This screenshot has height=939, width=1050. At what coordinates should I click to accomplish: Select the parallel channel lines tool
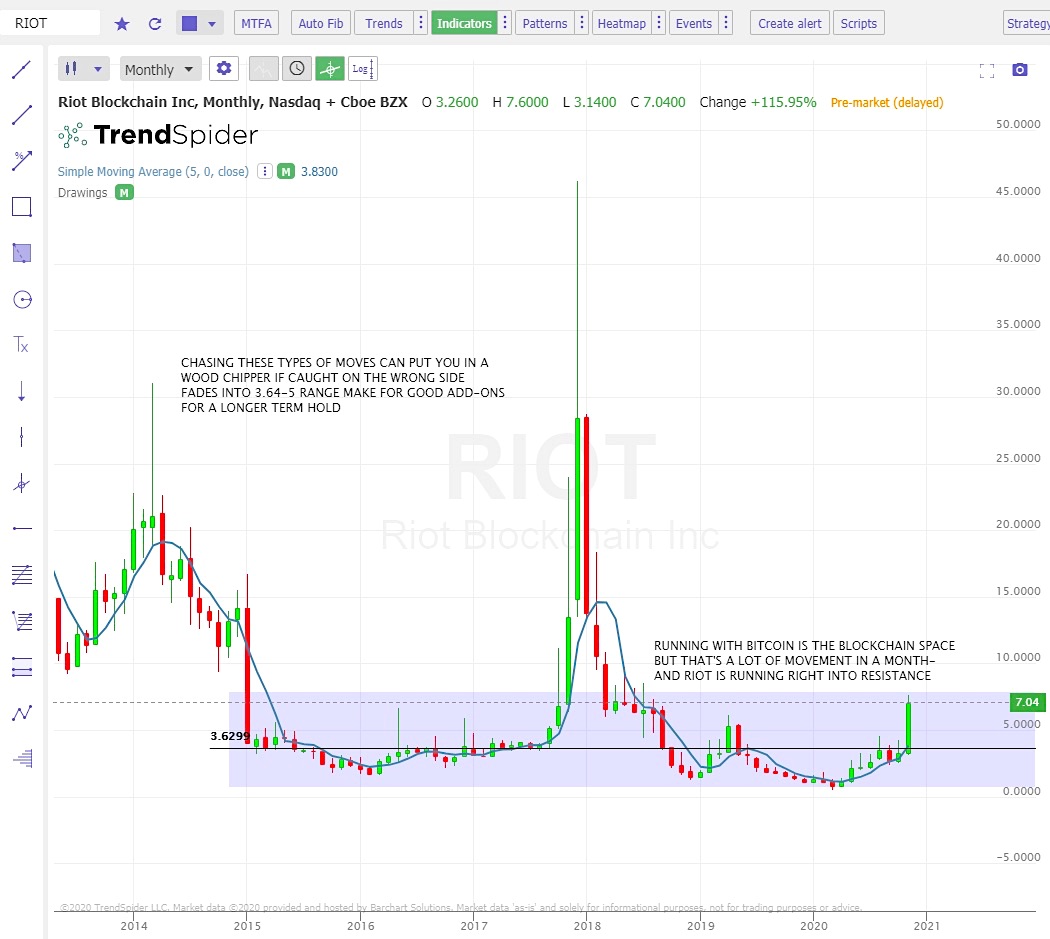point(21,667)
